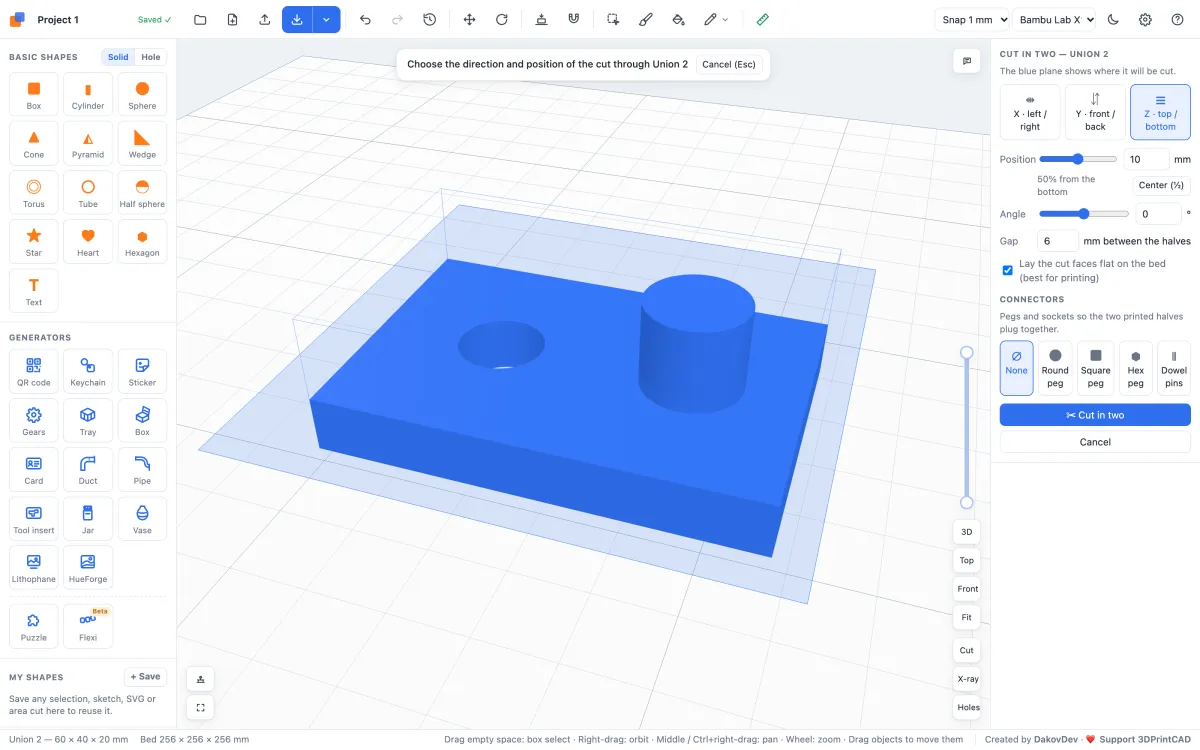
Task: Click the version history icon
Action: pyautogui.click(x=429, y=20)
